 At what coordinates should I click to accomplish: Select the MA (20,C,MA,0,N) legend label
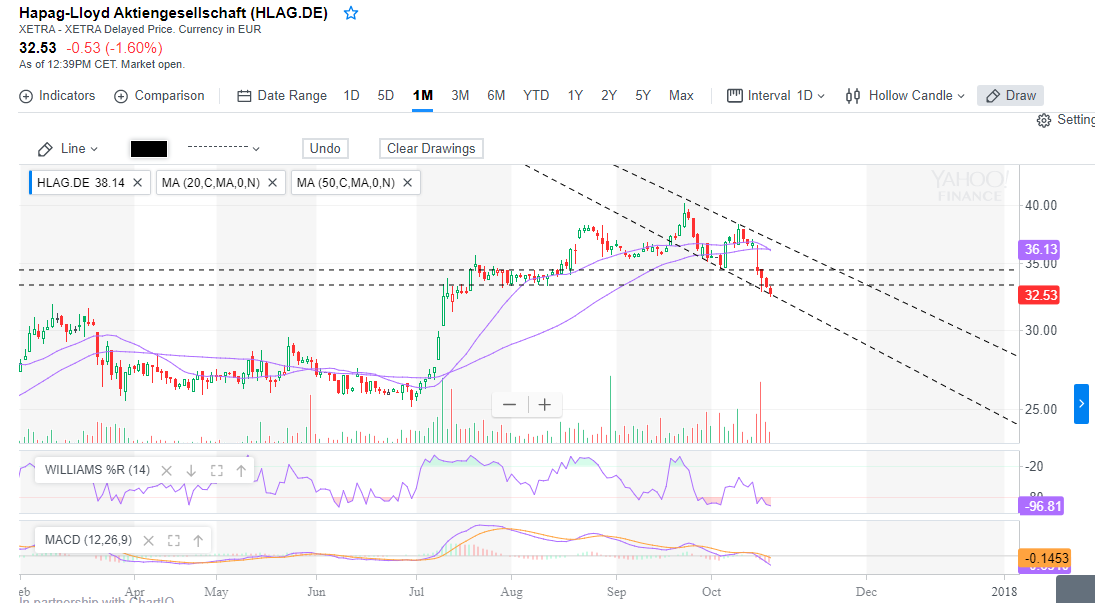click(211, 182)
